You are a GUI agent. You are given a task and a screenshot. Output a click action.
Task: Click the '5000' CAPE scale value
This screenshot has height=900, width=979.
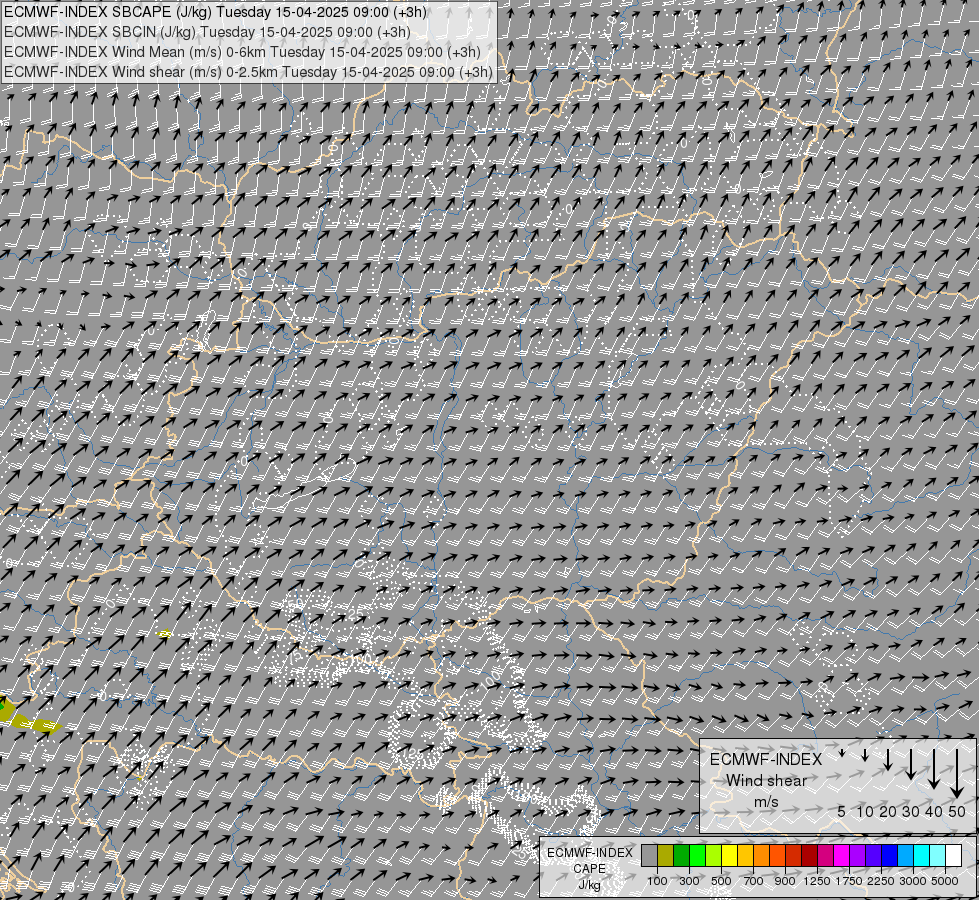pos(945,881)
